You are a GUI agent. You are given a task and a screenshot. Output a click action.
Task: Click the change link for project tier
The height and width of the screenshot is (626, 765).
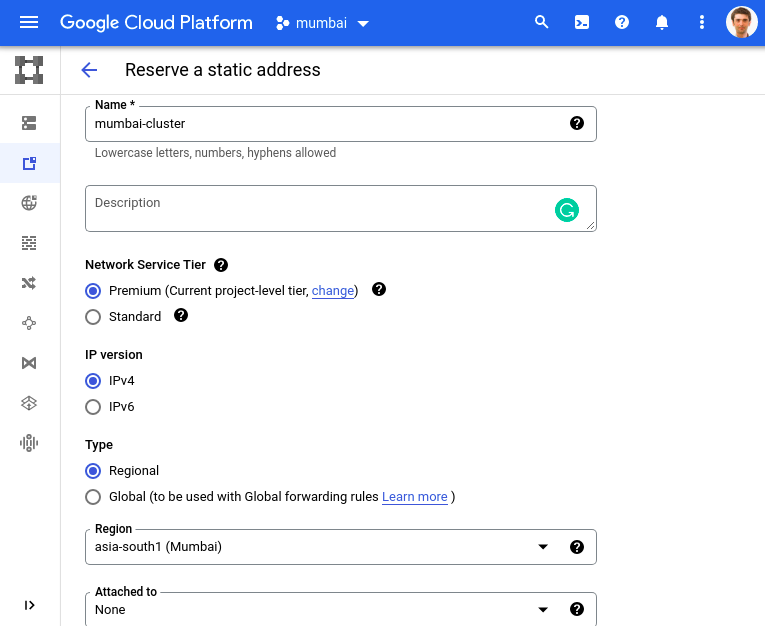(x=333, y=291)
